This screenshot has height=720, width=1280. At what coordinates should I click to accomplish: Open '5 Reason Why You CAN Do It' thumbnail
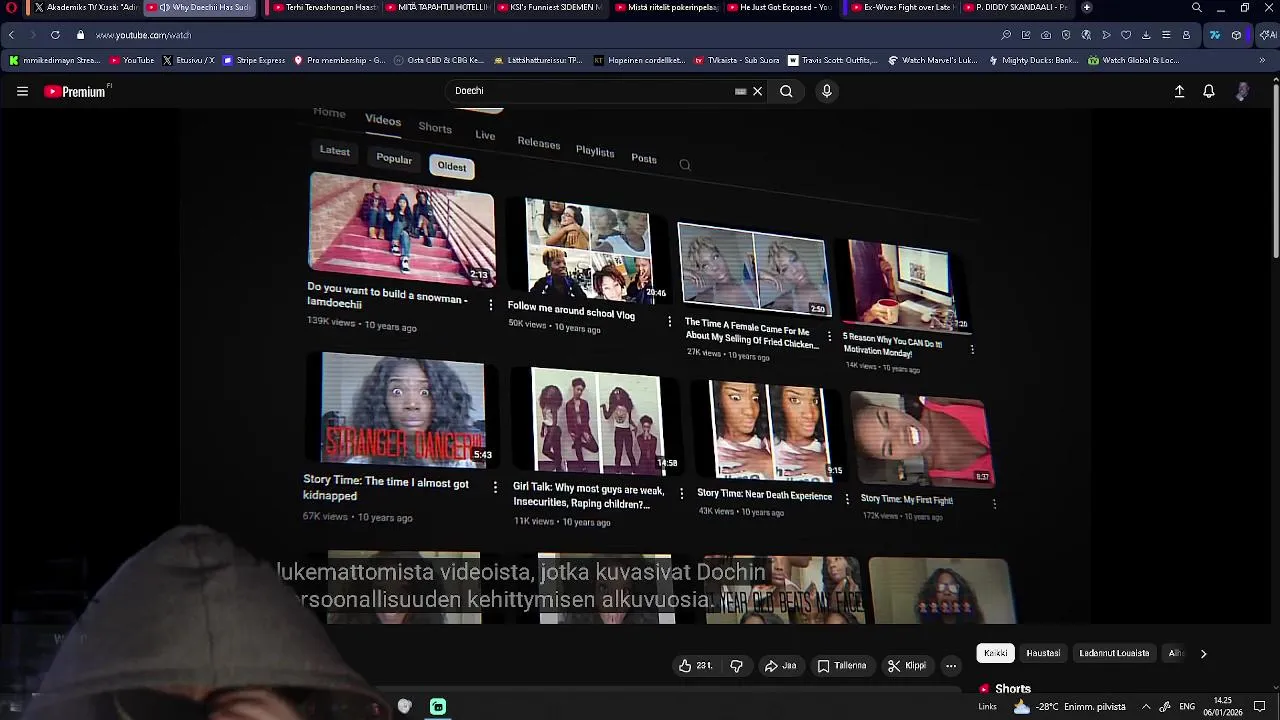pos(906,285)
